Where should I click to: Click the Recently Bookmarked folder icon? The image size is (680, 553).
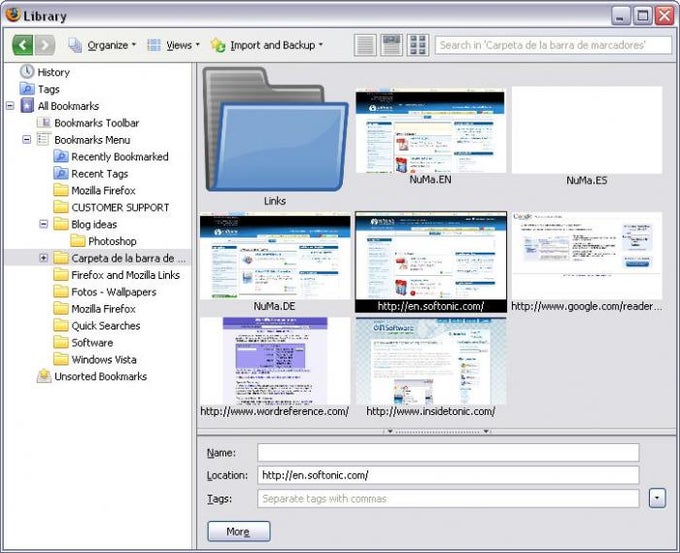[x=61, y=157]
